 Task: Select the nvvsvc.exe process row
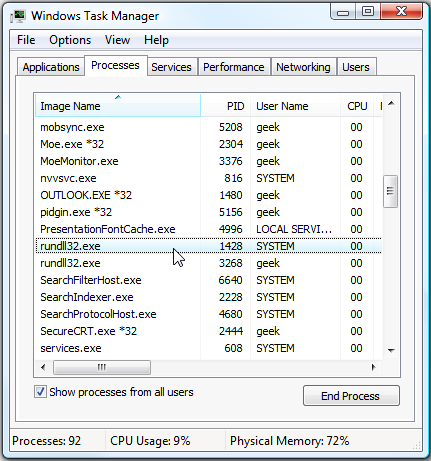(208, 178)
